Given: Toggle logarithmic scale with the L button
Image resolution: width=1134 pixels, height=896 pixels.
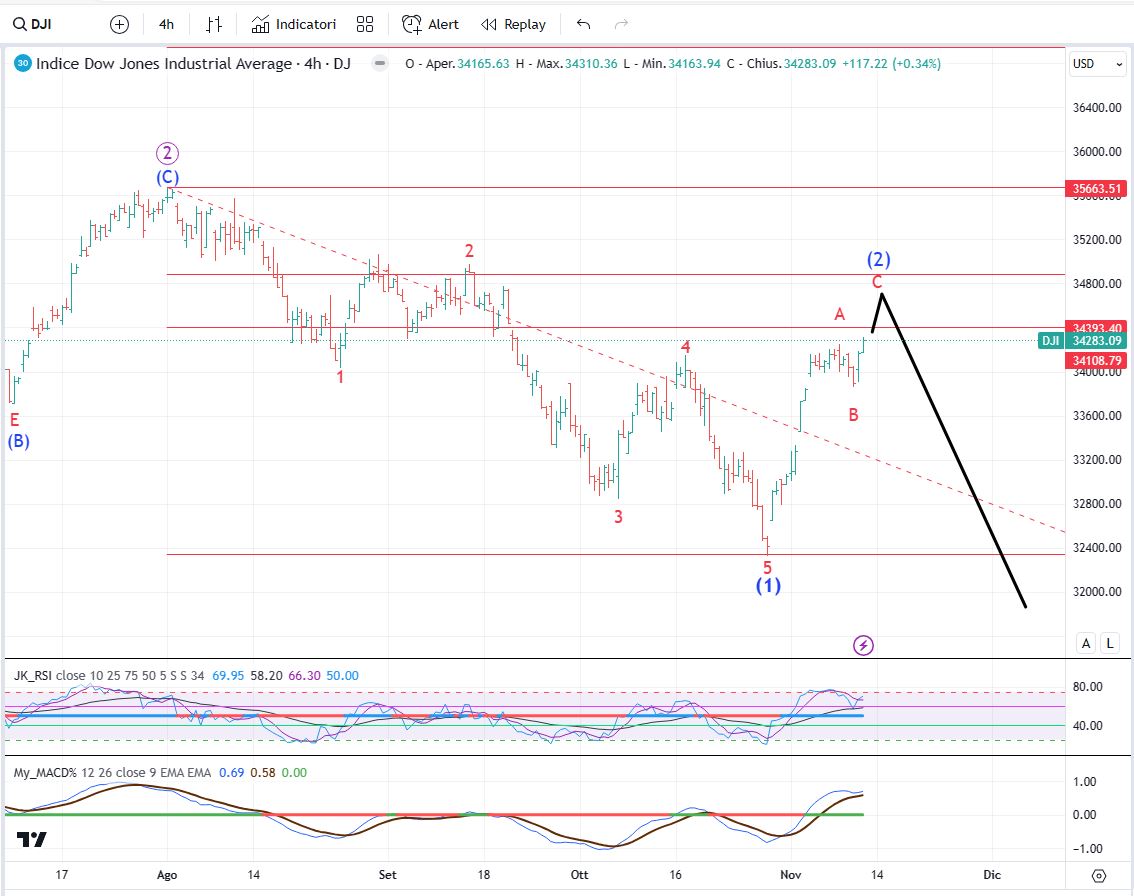Looking at the screenshot, I should pyautogui.click(x=1109, y=643).
